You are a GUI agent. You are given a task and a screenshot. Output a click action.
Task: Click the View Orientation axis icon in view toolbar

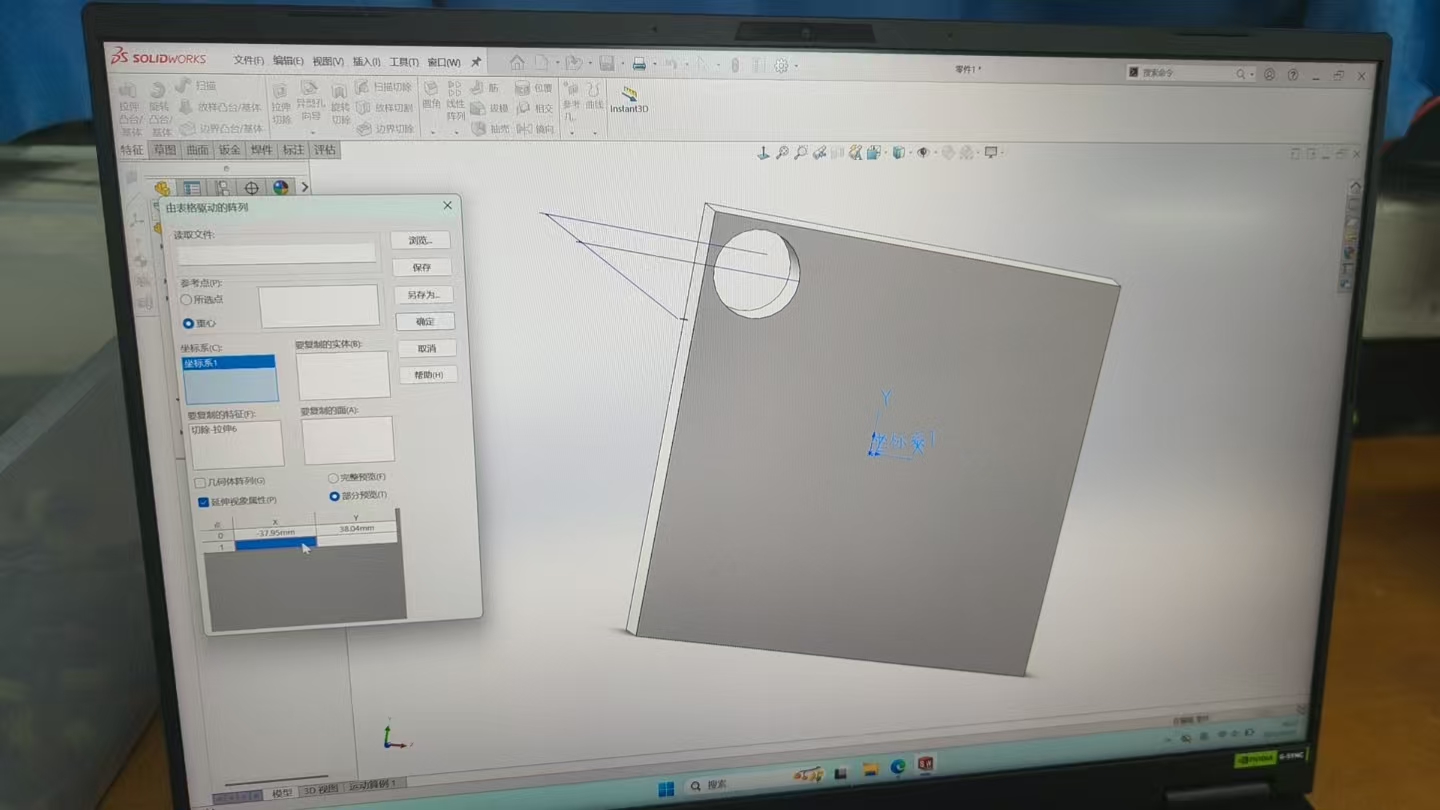tap(763, 153)
